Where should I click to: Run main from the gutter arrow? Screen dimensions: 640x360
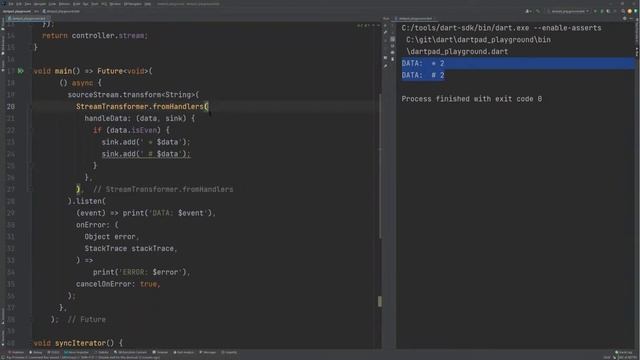coord(20,71)
